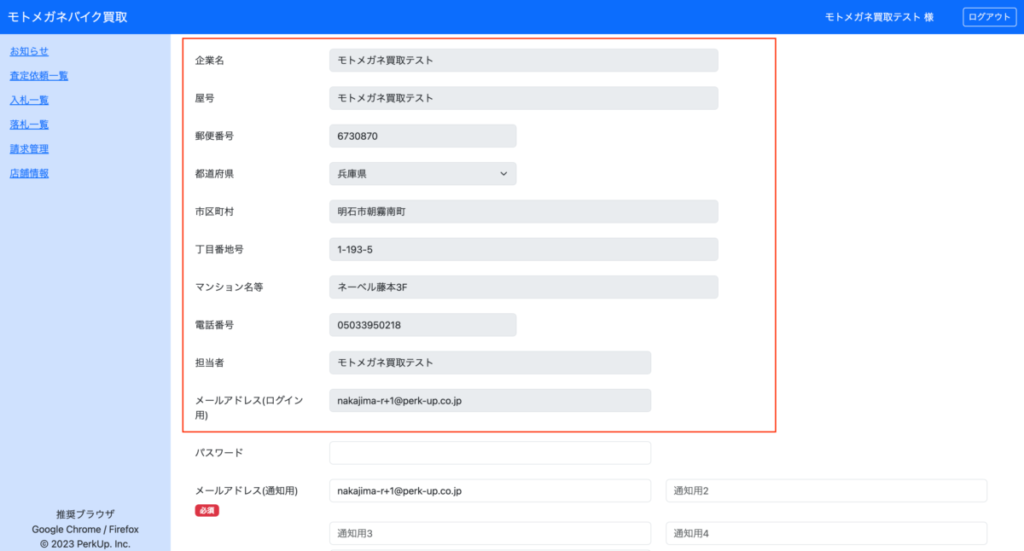Select the 丁目番地号 field
Image resolution: width=1024 pixels, height=551 pixels.
point(523,249)
